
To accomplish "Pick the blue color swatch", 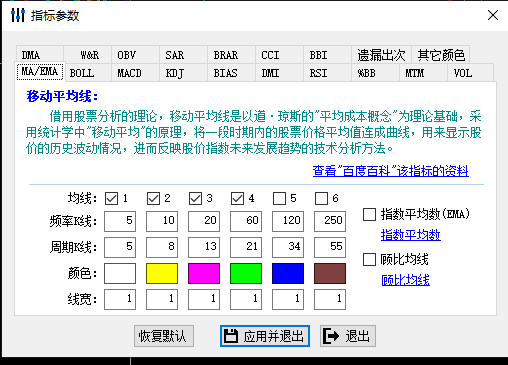I will [x=288, y=273].
